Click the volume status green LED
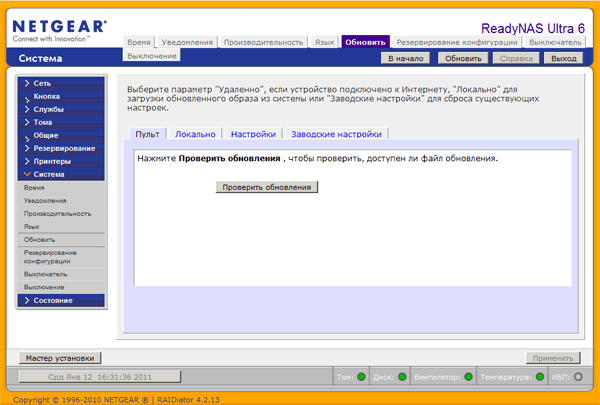The width and height of the screenshot is (600, 405). (x=361, y=377)
